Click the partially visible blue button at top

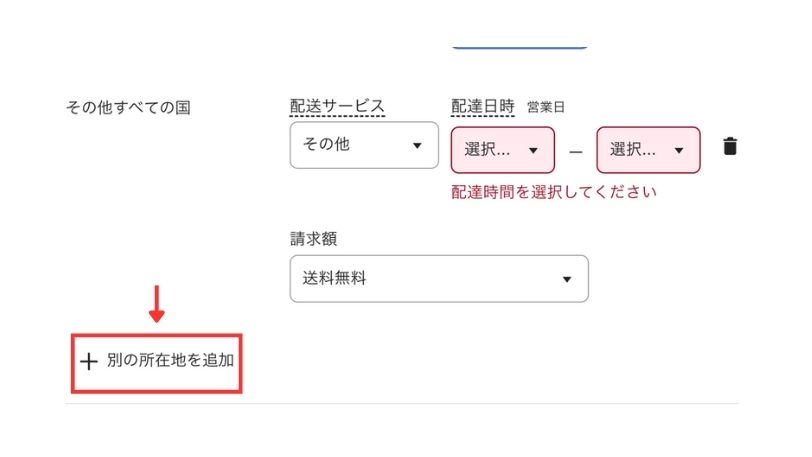tap(518, 45)
